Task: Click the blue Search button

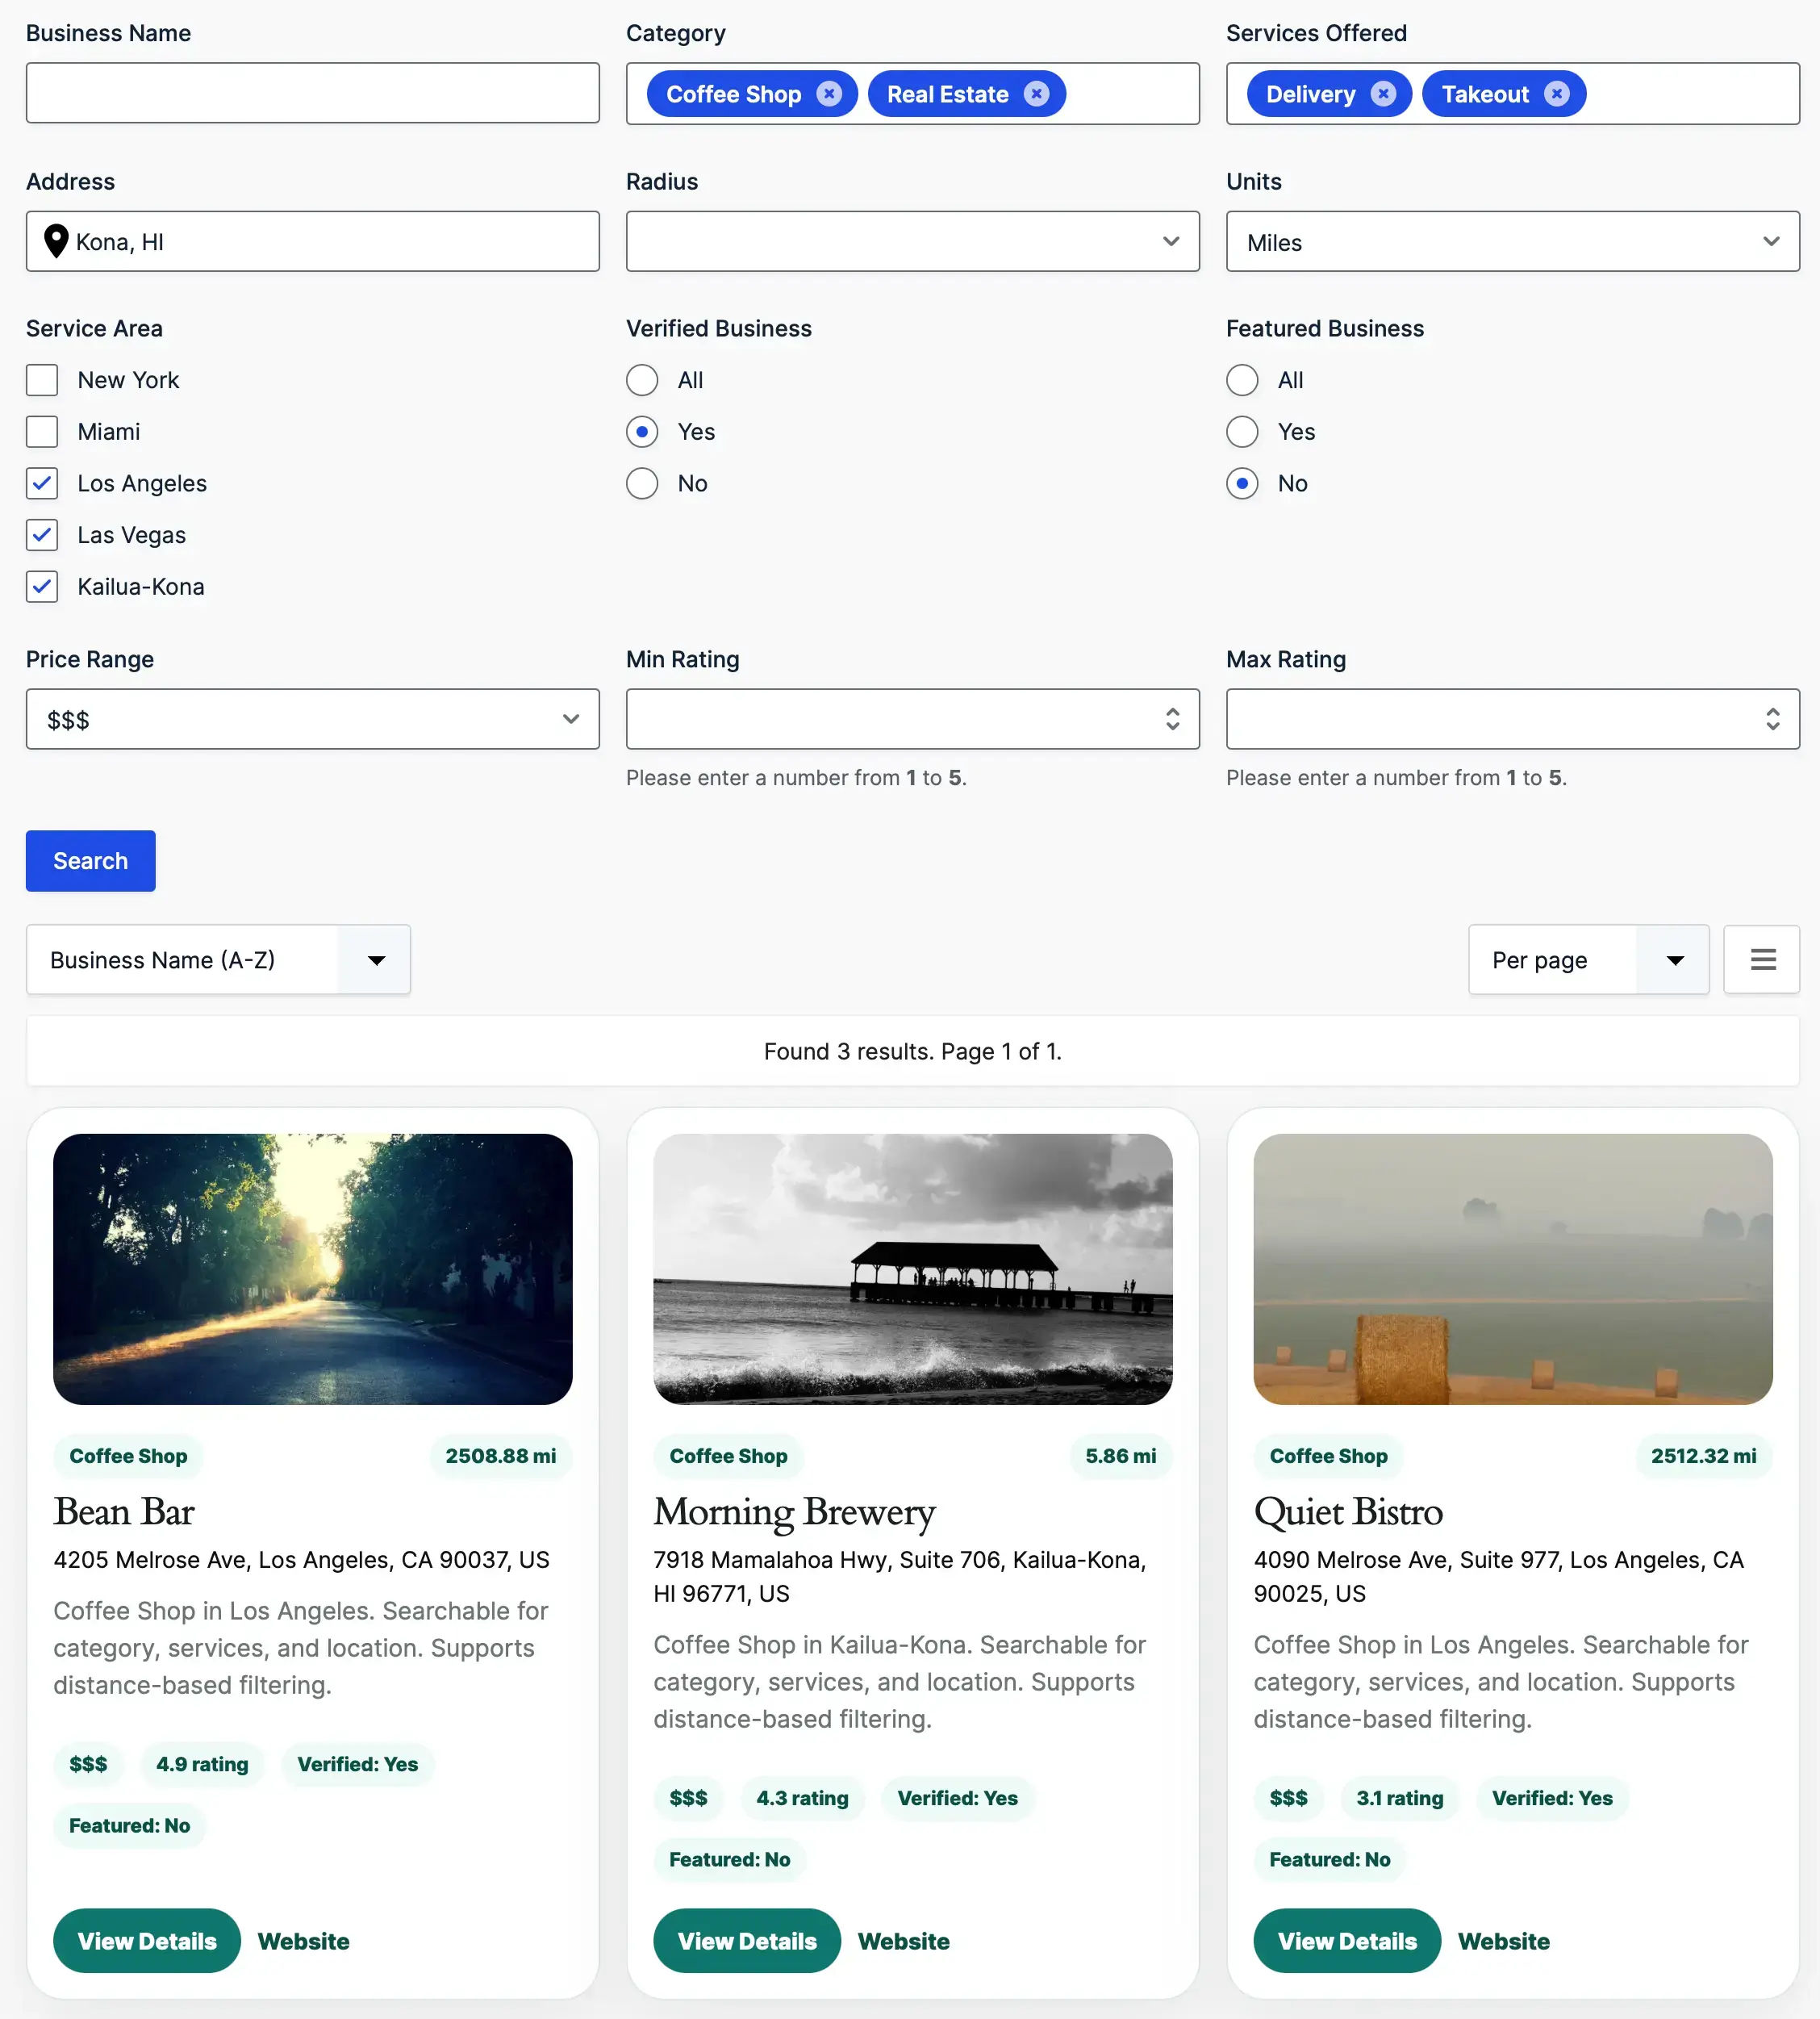Action: (90, 861)
